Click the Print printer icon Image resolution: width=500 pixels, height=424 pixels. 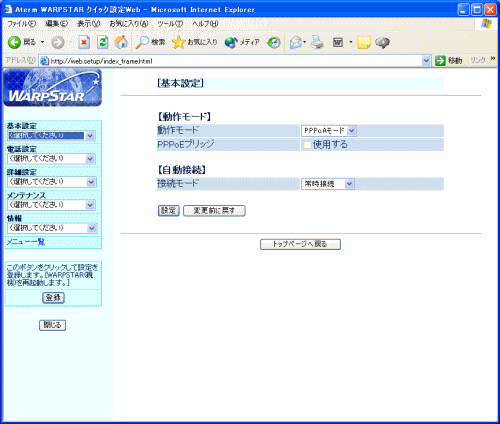click(x=317, y=42)
